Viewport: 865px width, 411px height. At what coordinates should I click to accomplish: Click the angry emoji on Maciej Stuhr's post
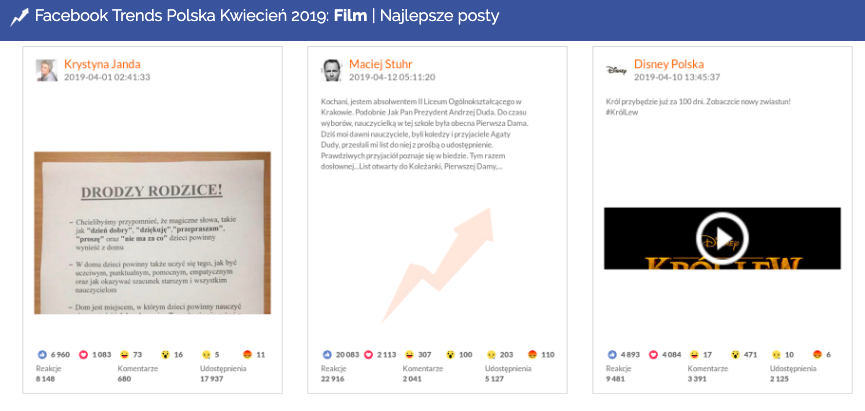532,354
